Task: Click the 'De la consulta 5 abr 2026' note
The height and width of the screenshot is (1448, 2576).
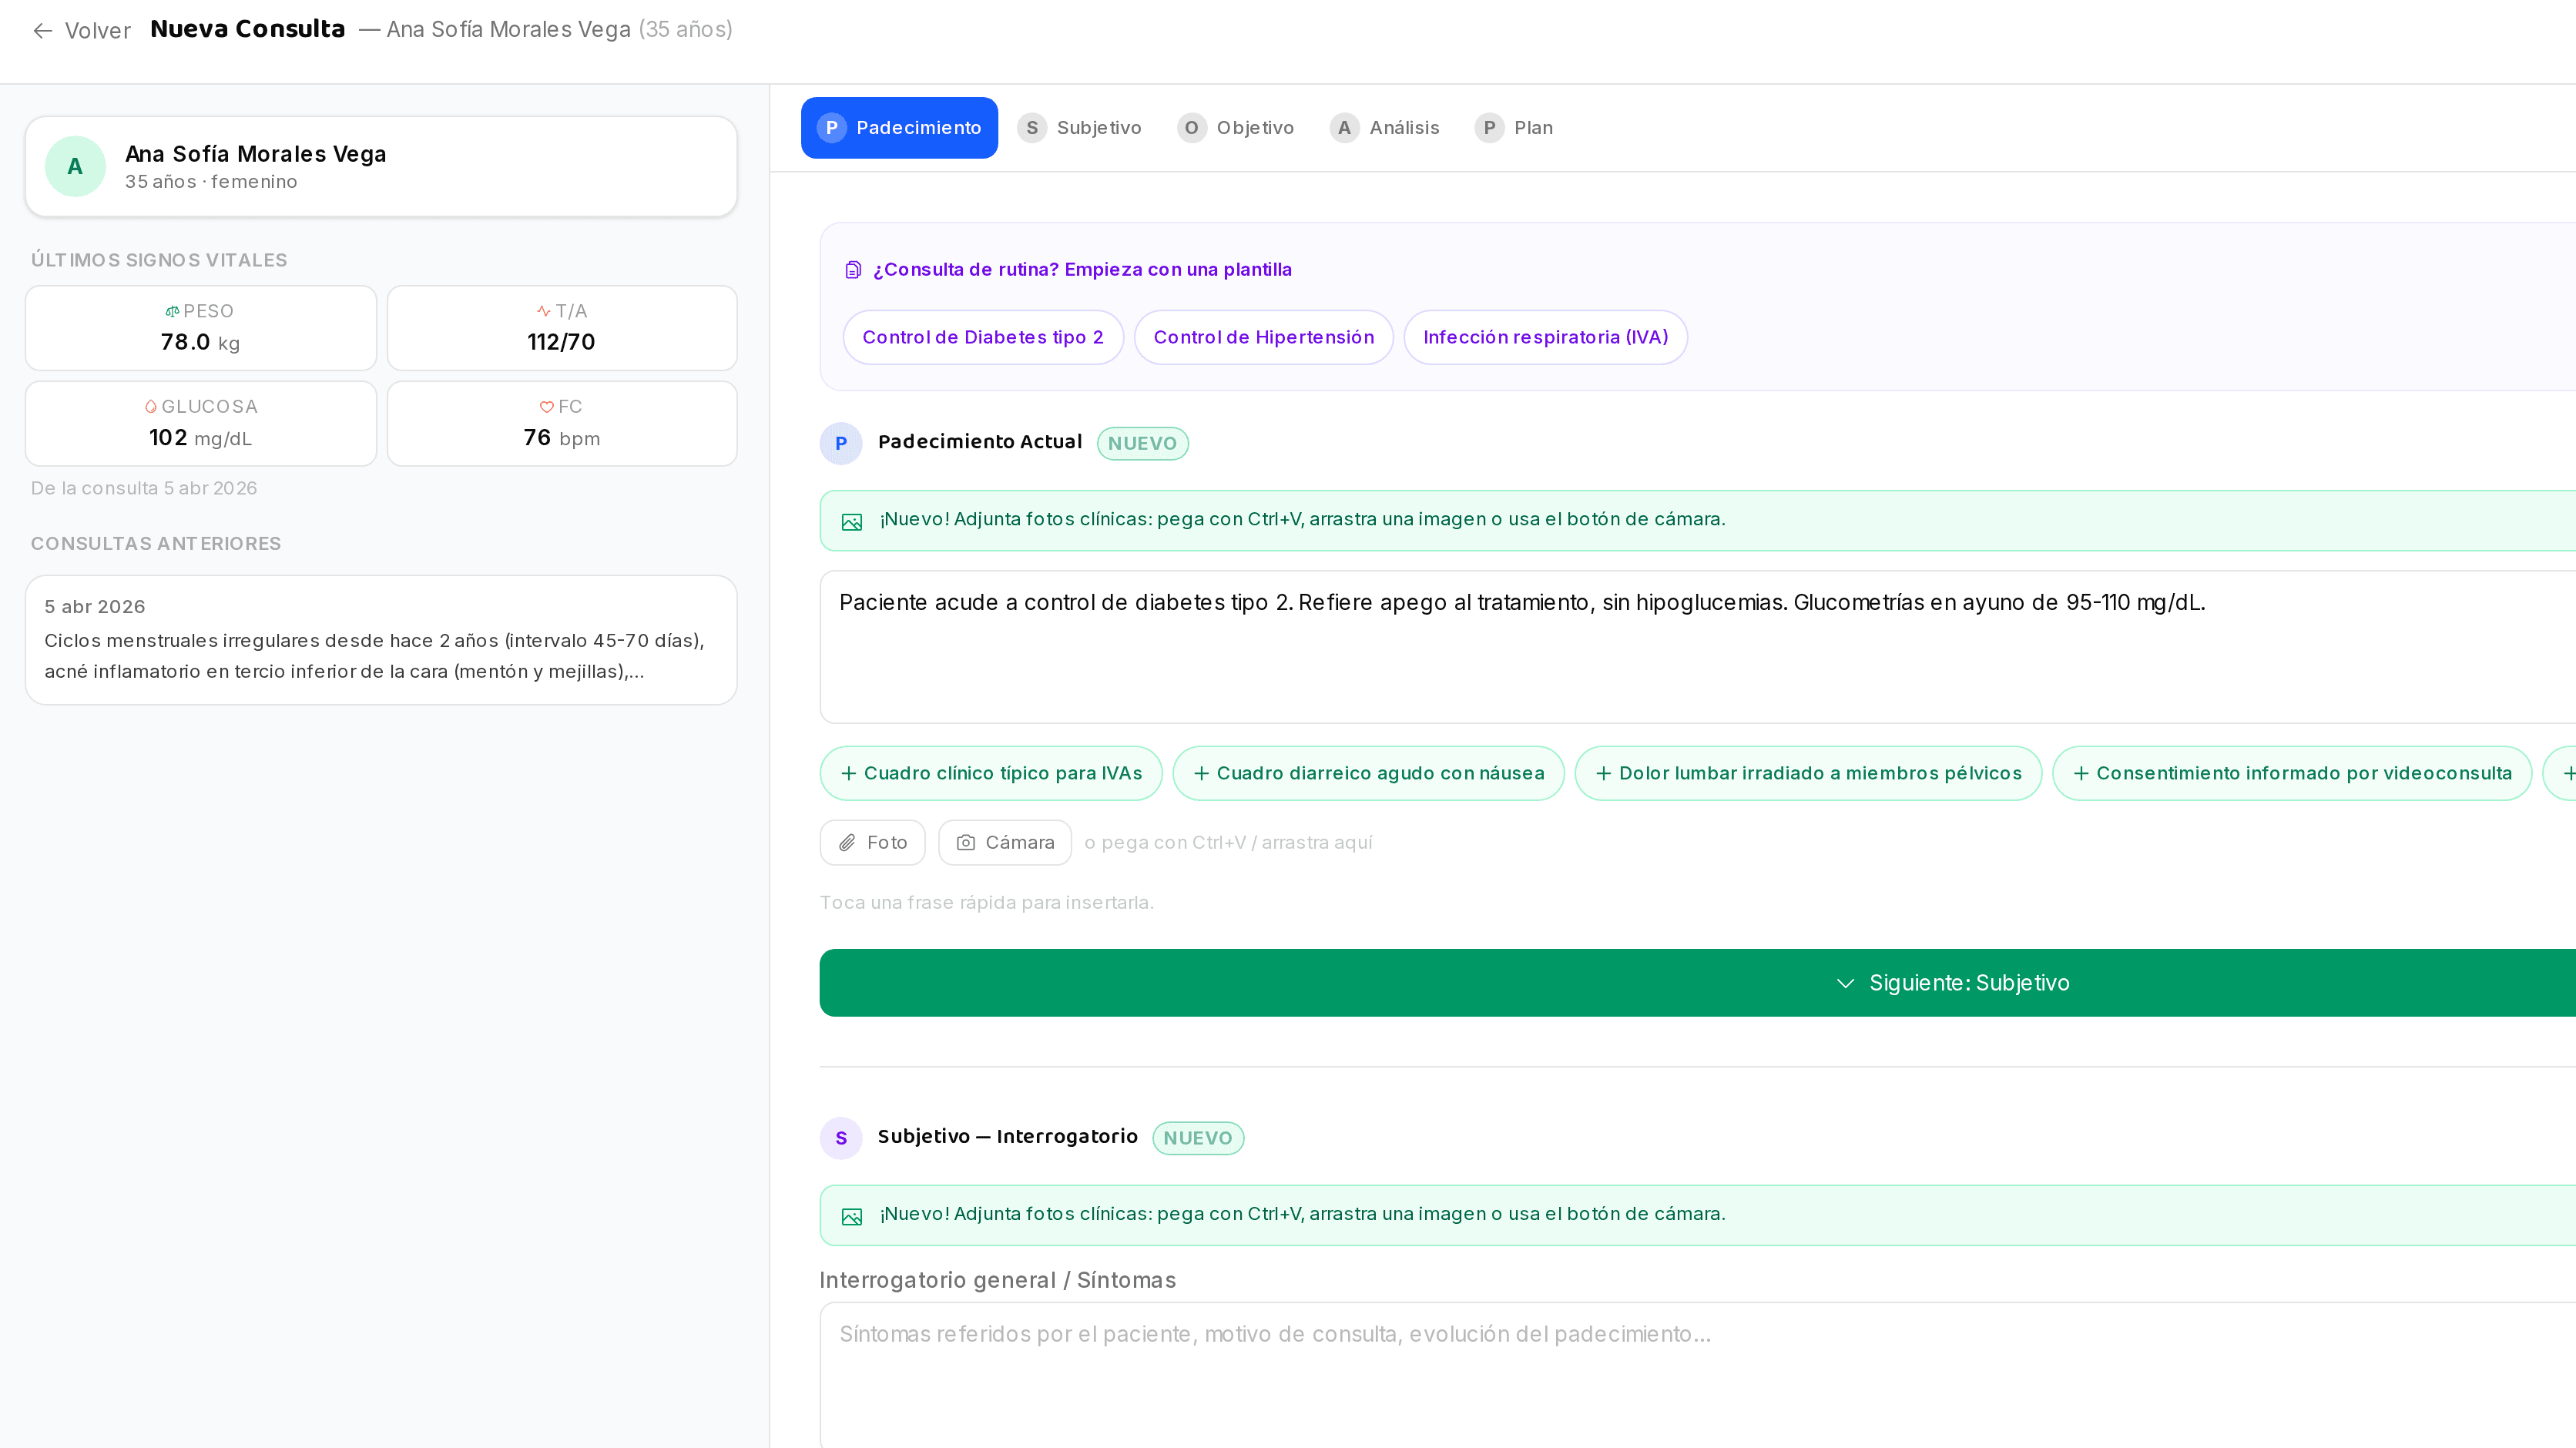Action: coord(144,489)
